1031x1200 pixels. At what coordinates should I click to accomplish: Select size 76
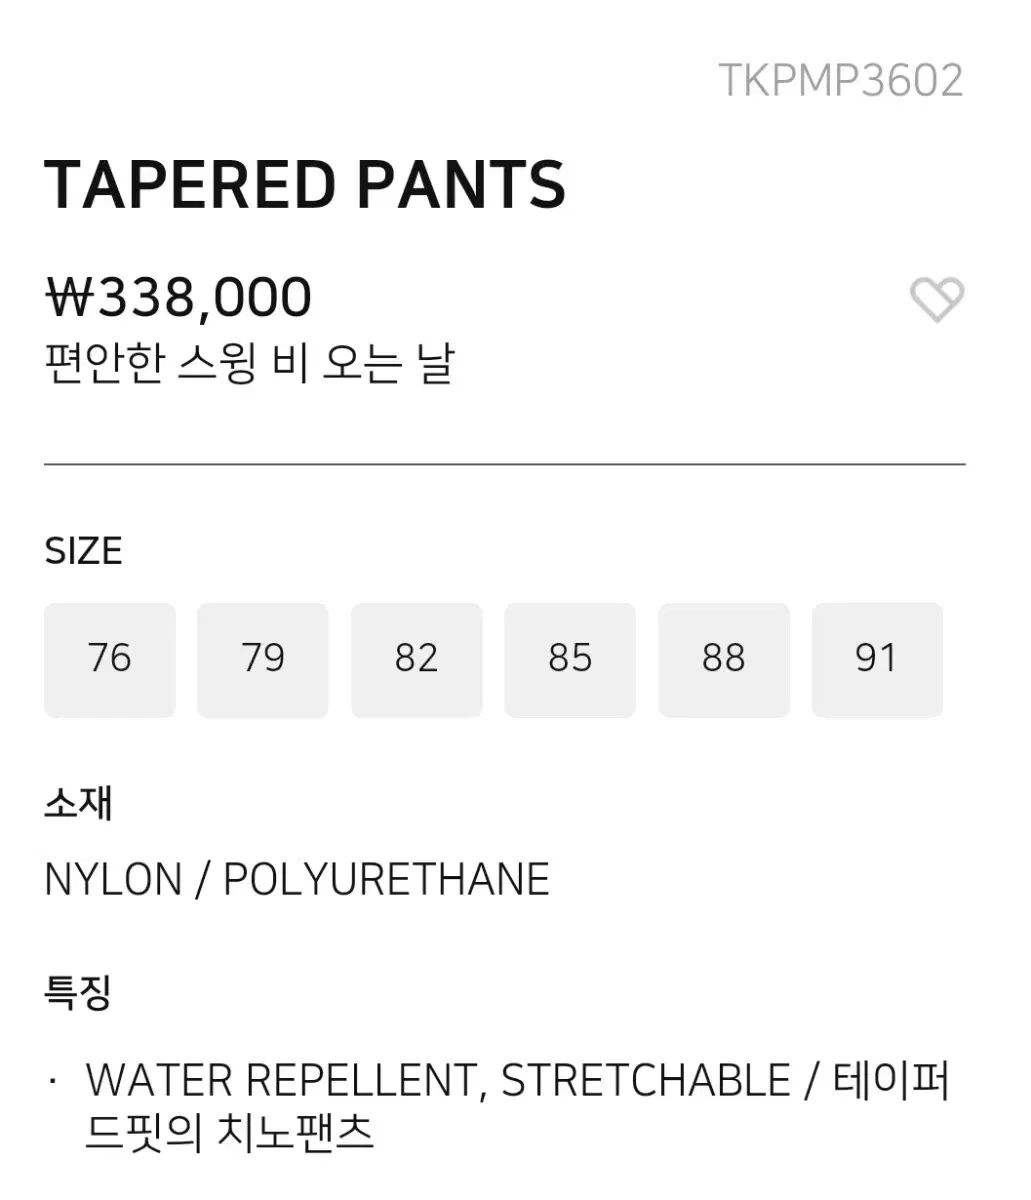[x=110, y=659]
